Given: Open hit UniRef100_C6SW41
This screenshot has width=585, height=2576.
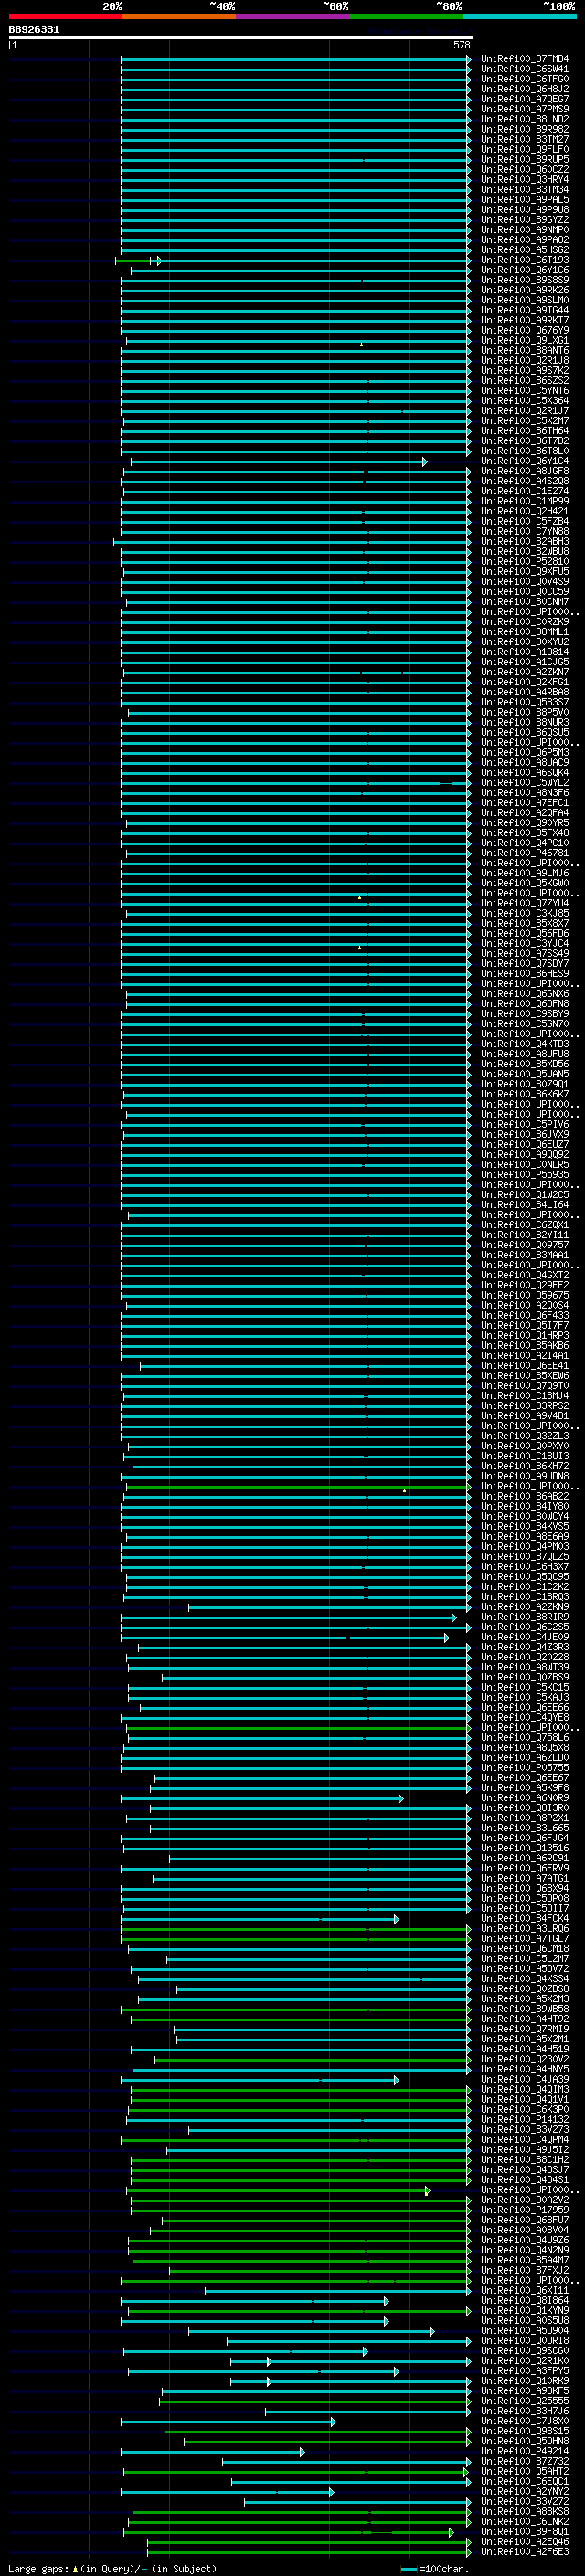Looking at the screenshot, I should click(524, 69).
